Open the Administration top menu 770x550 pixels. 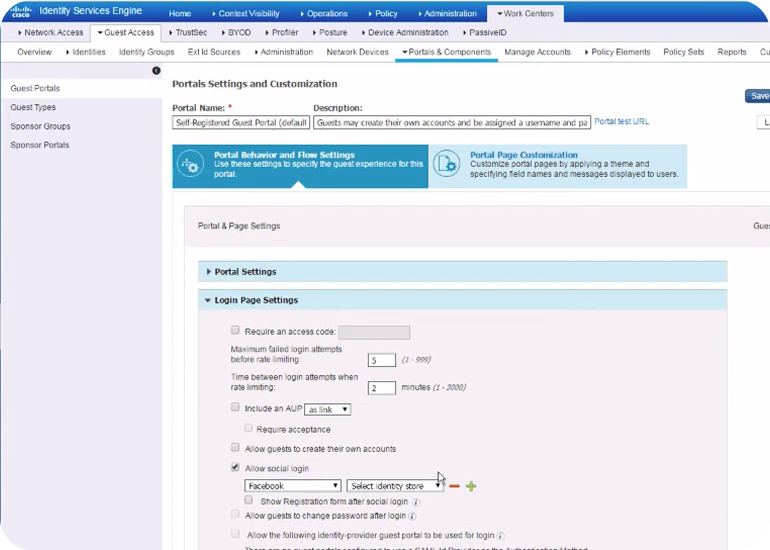pos(447,14)
